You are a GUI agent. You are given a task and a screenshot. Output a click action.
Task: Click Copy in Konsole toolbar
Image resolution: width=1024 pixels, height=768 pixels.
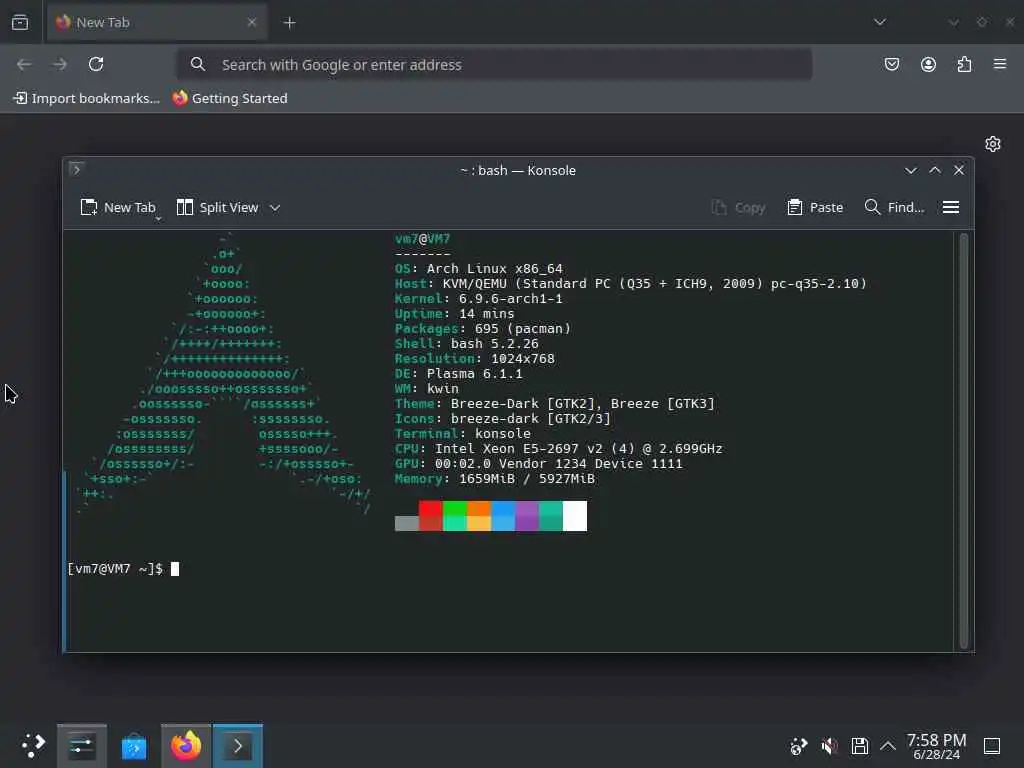click(x=738, y=208)
